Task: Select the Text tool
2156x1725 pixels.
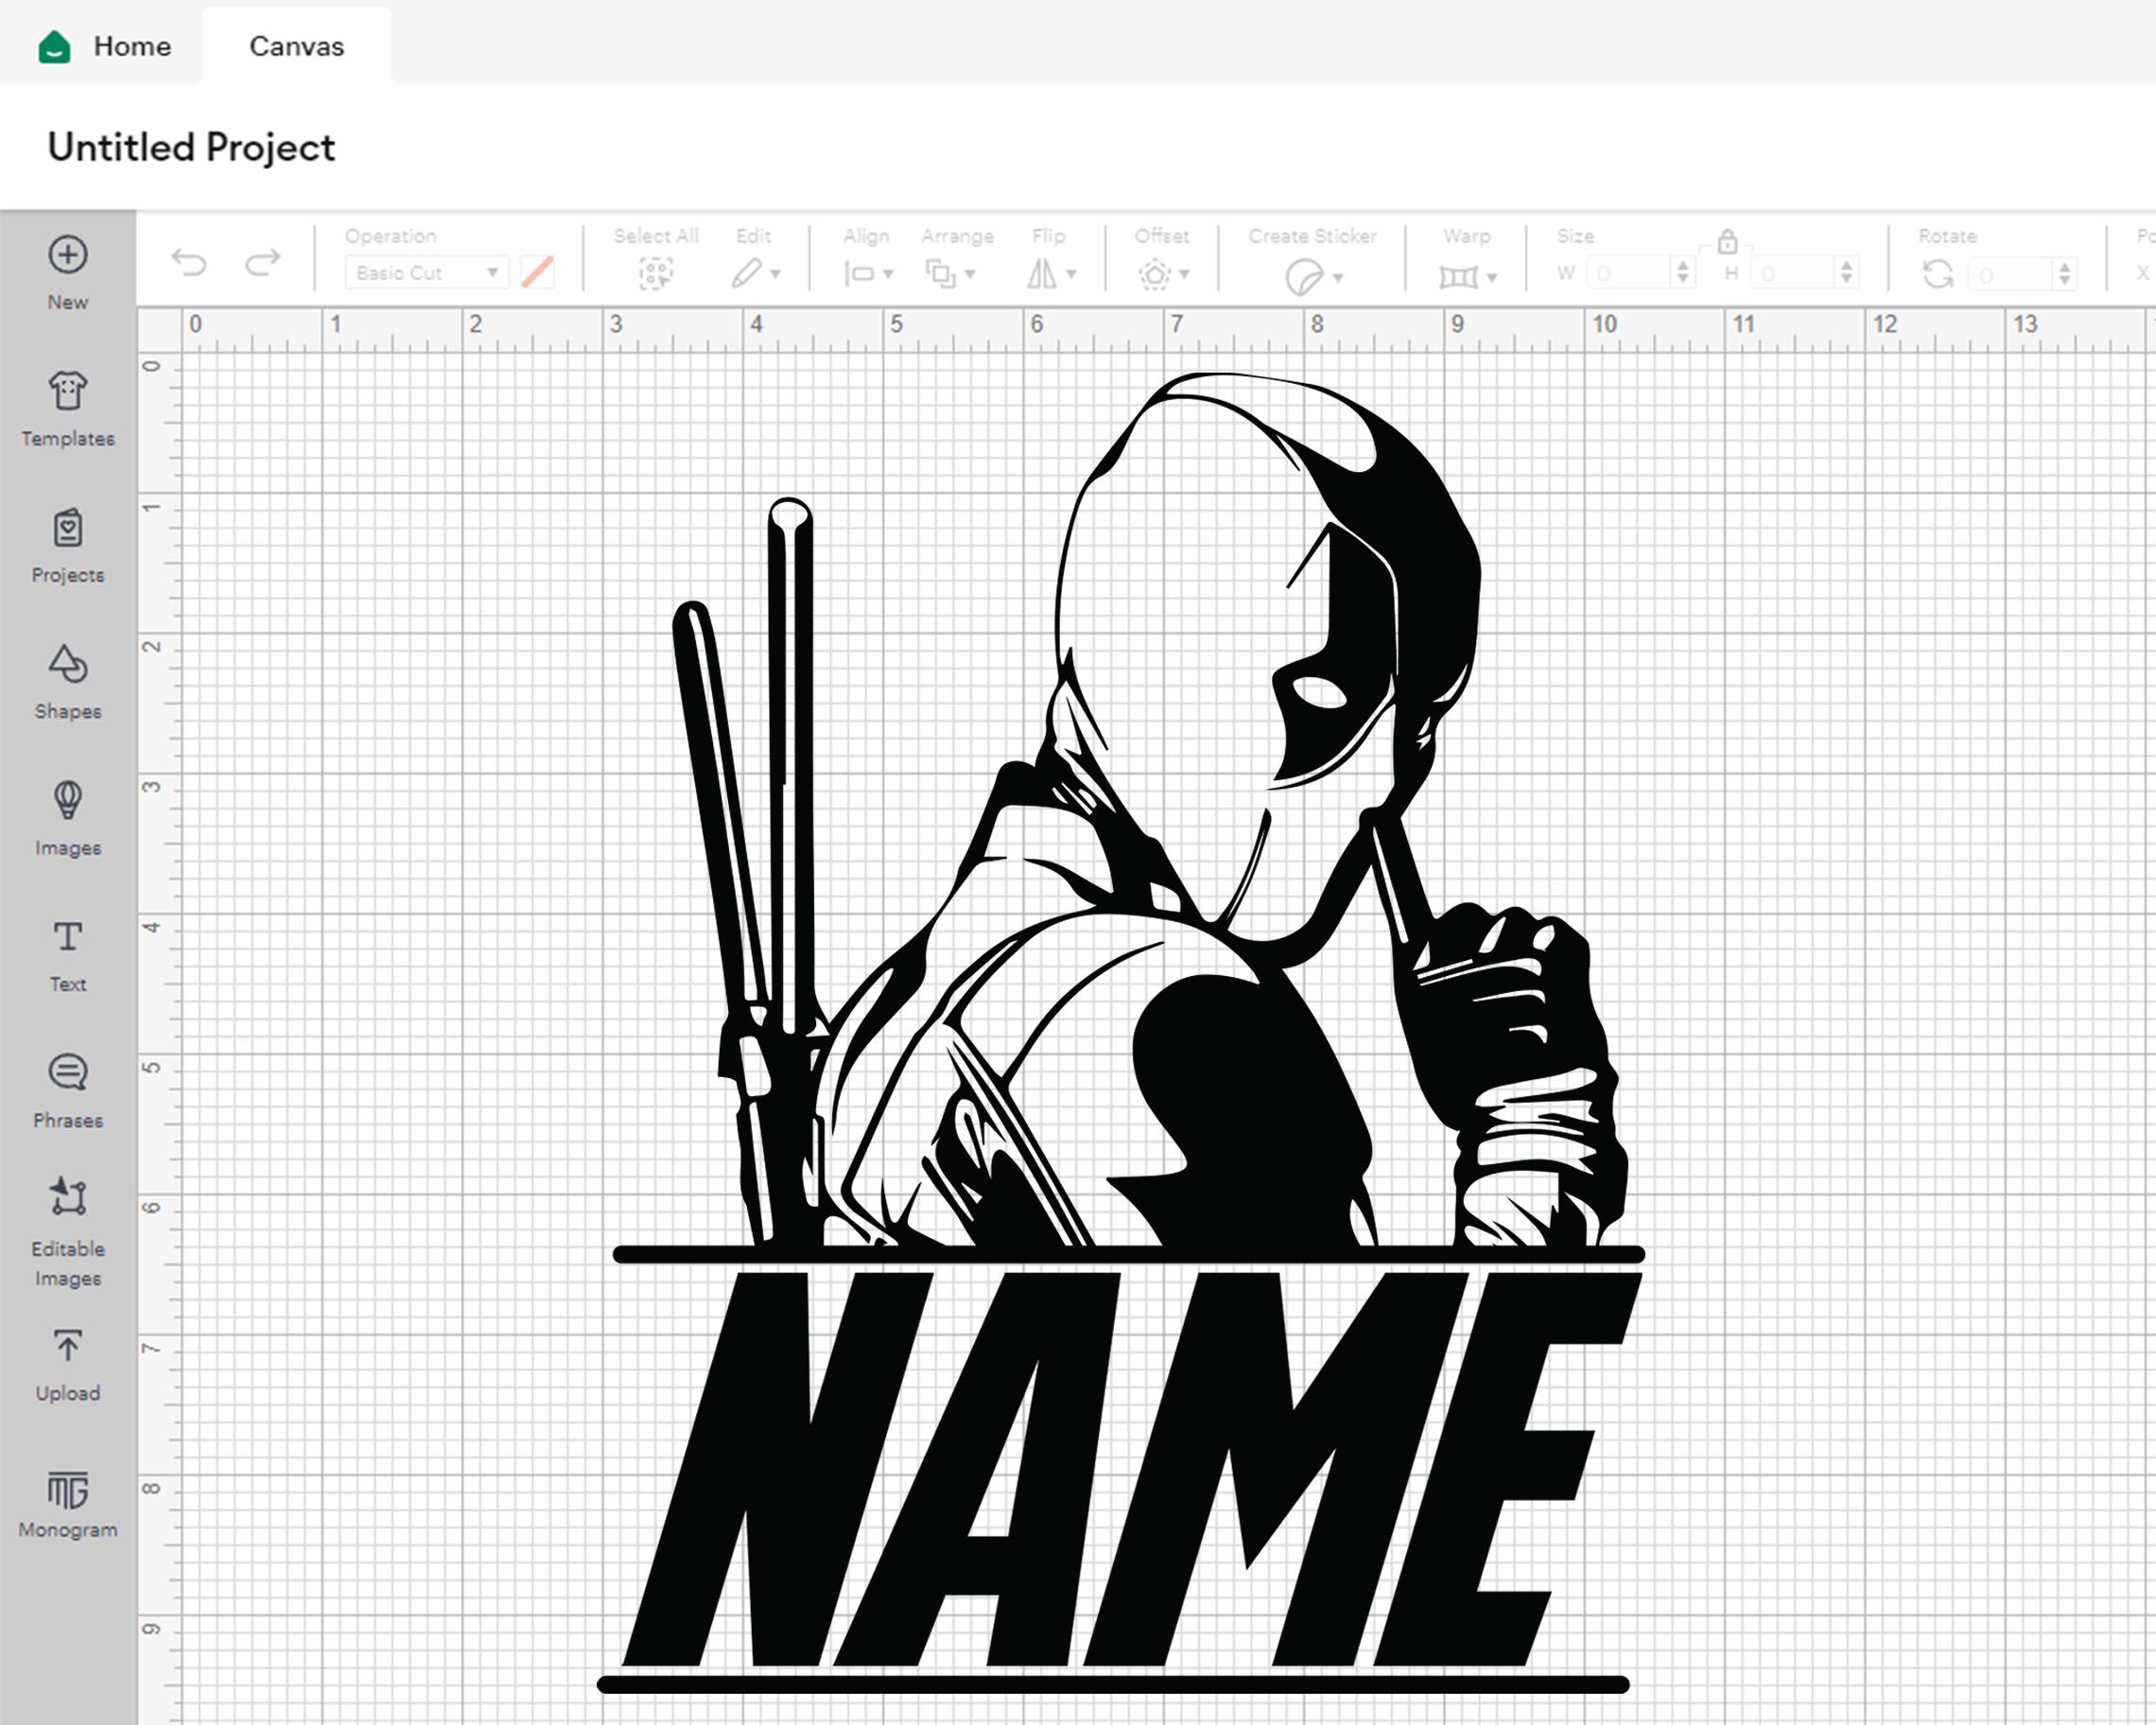Action: pos(67,955)
